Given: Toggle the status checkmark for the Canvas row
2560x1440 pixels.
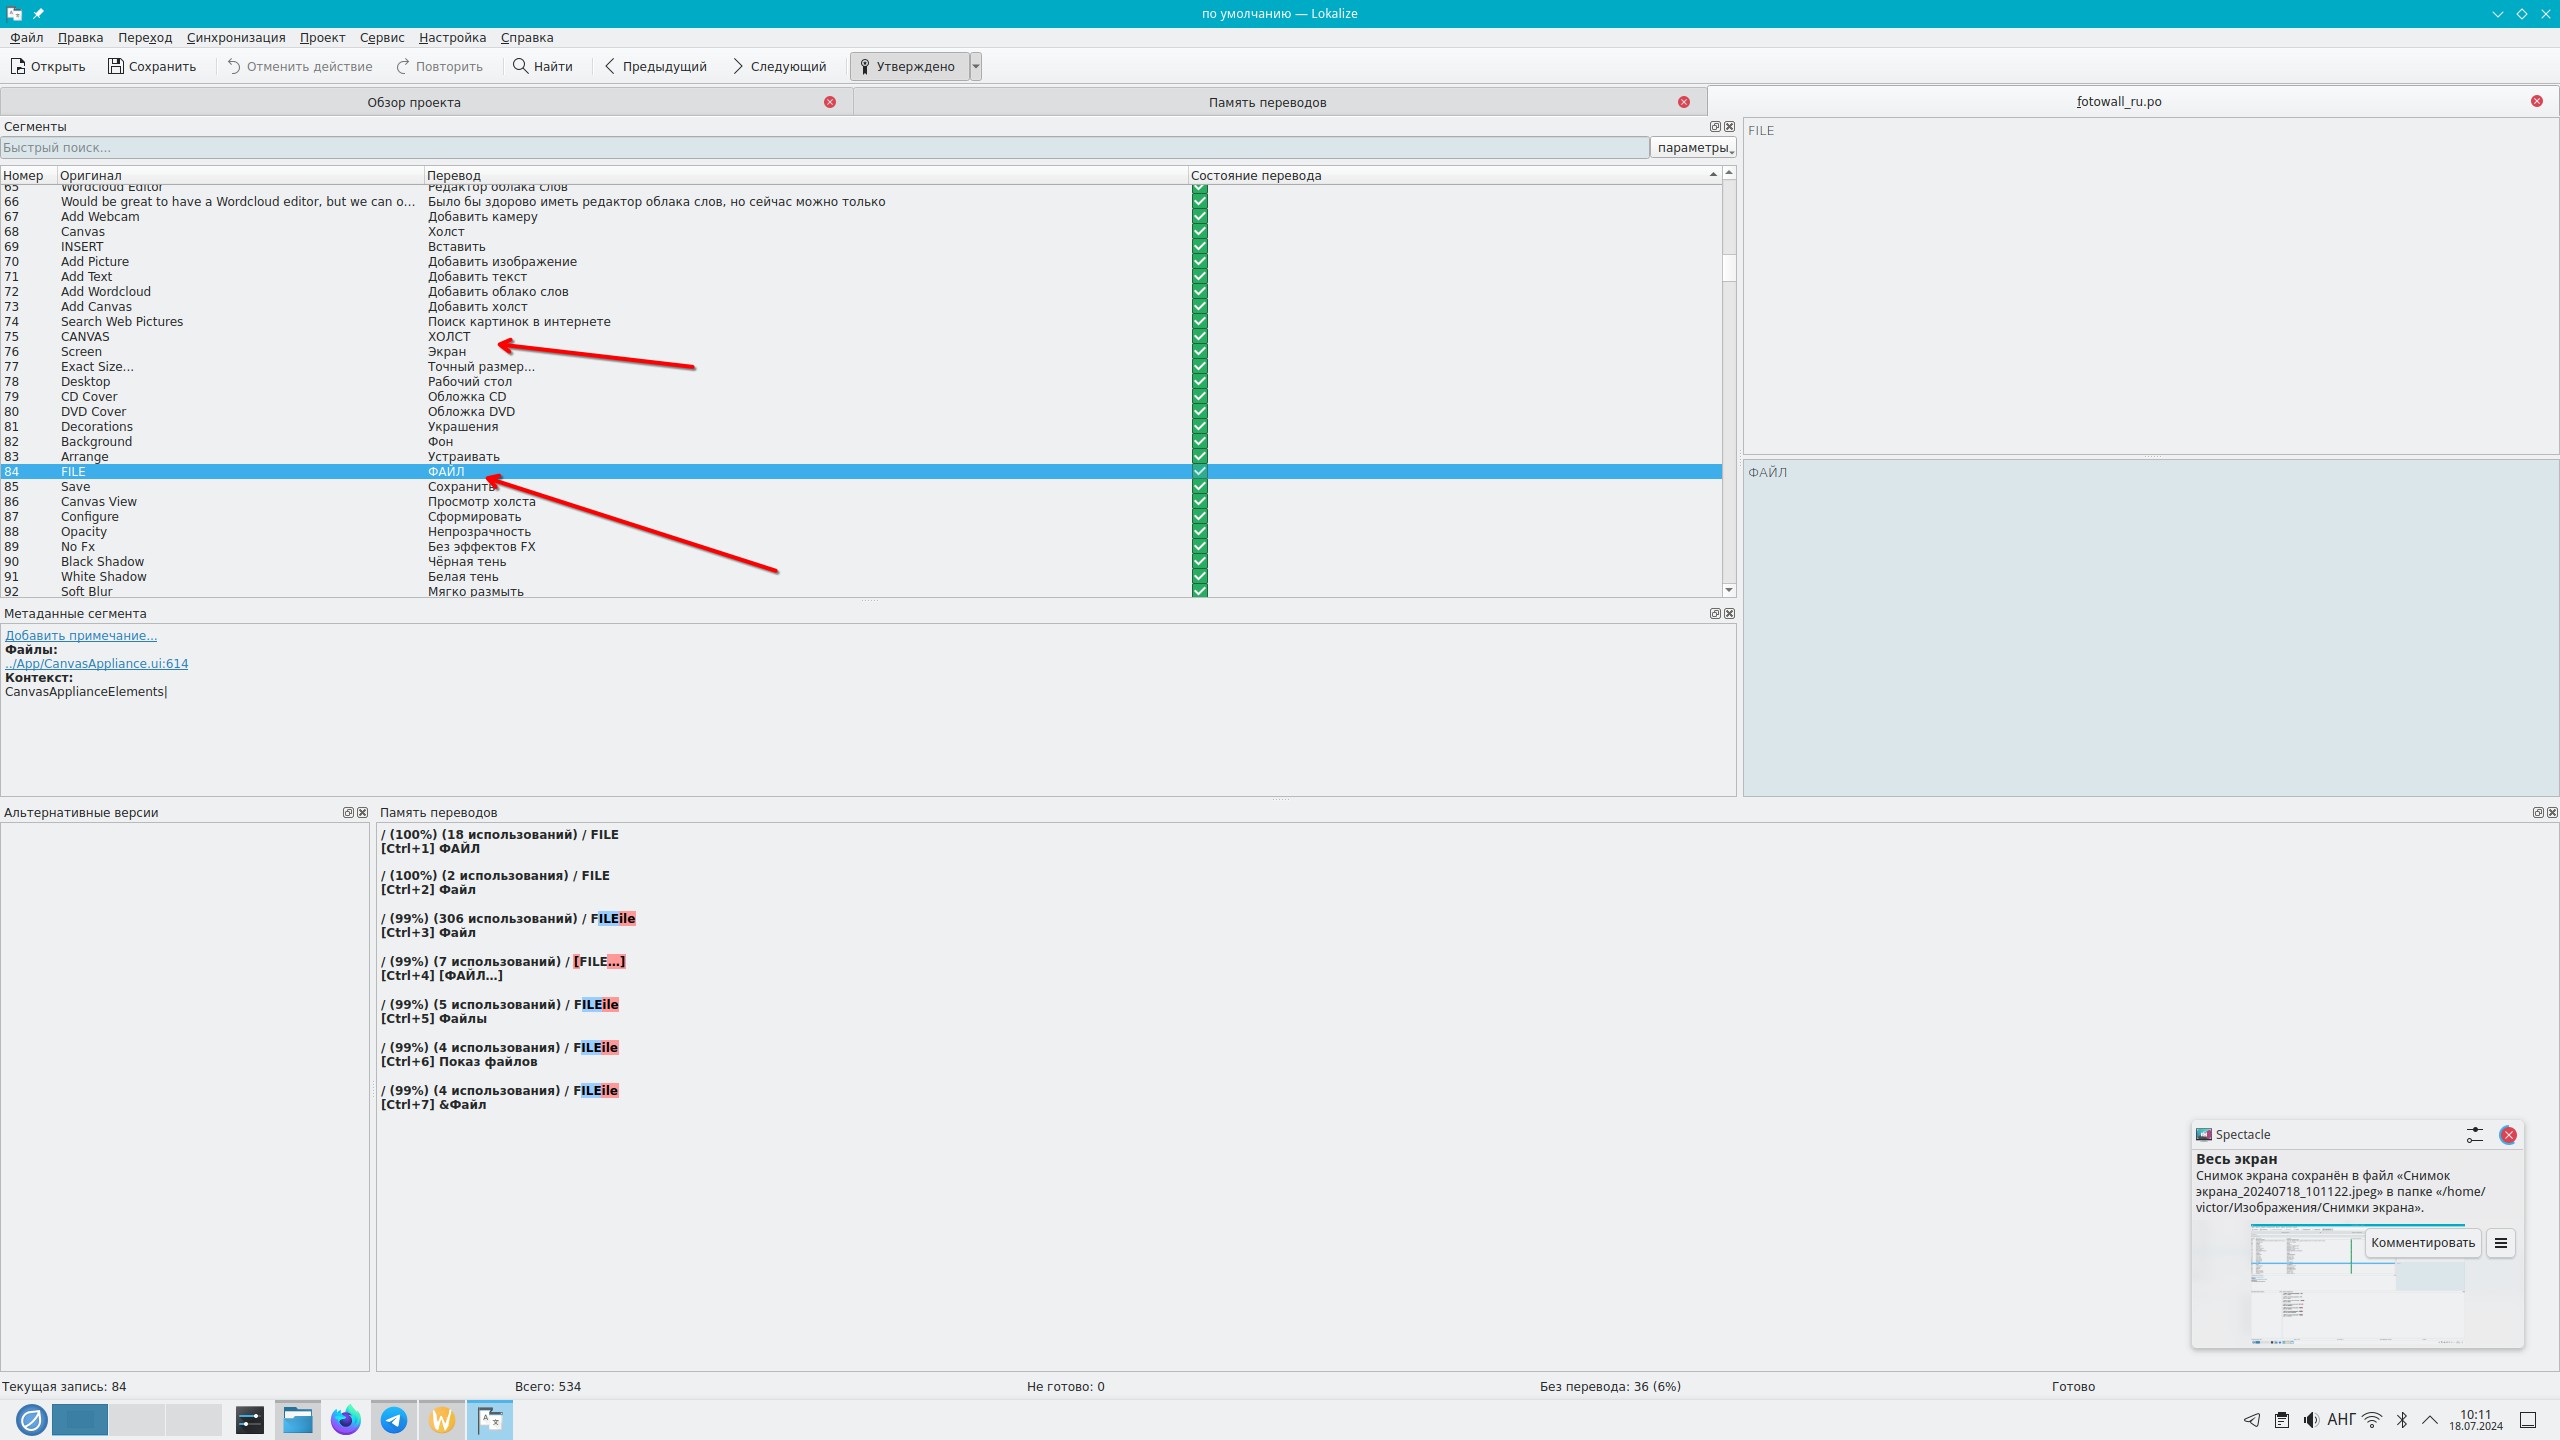Looking at the screenshot, I should pyautogui.click(x=1199, y=232).
